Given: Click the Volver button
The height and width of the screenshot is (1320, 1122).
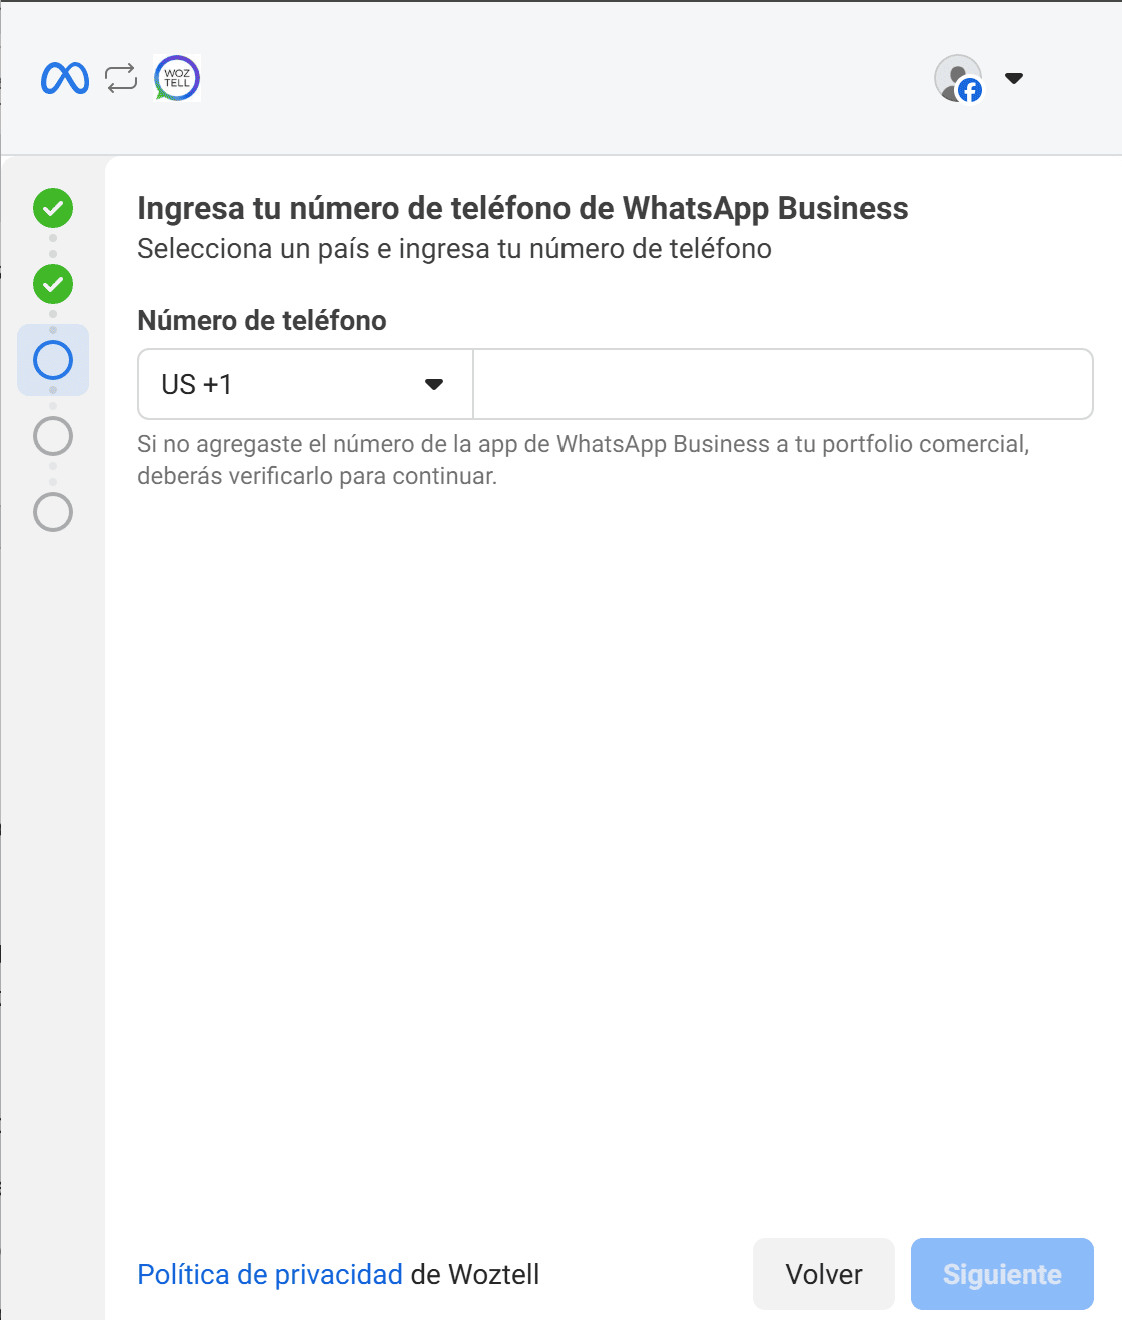Looking at the screenshot, I should pyautogui.click(x=824, y=1274).
